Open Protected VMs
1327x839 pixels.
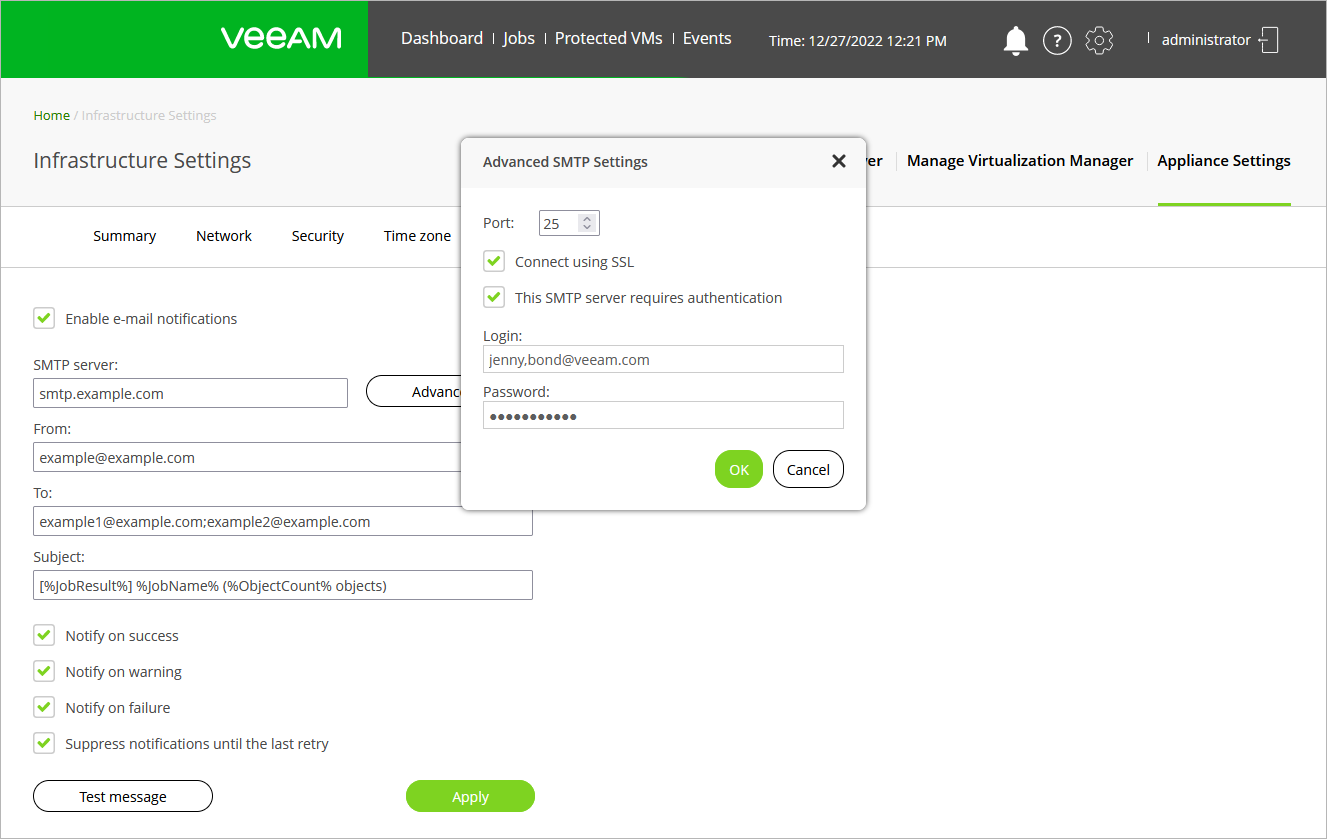pos(609,38)
